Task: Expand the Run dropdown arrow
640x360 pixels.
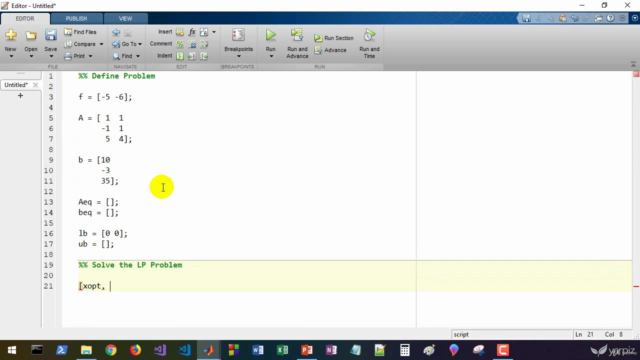Action: click(271, 56)
